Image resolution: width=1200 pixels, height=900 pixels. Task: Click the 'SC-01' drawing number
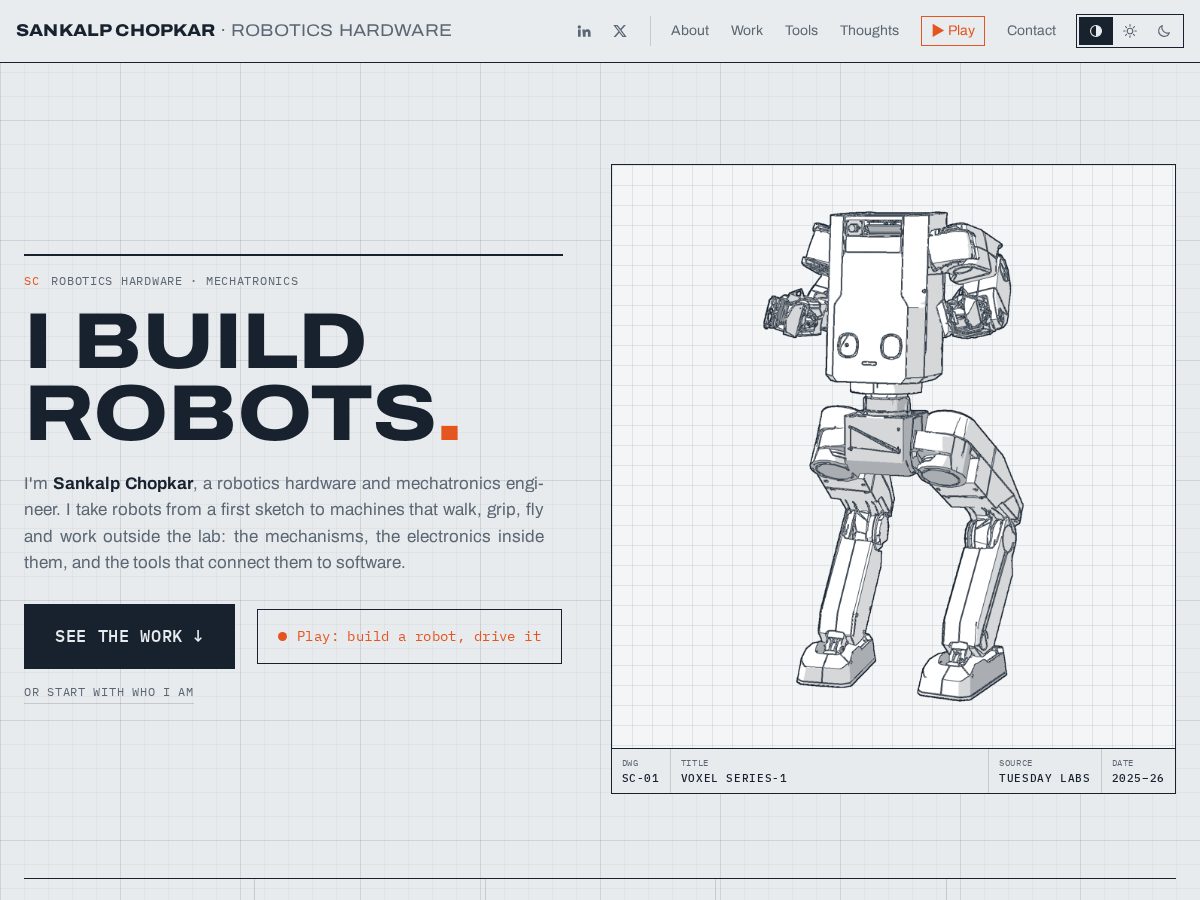pyautogui.click(x=640, y=778)
